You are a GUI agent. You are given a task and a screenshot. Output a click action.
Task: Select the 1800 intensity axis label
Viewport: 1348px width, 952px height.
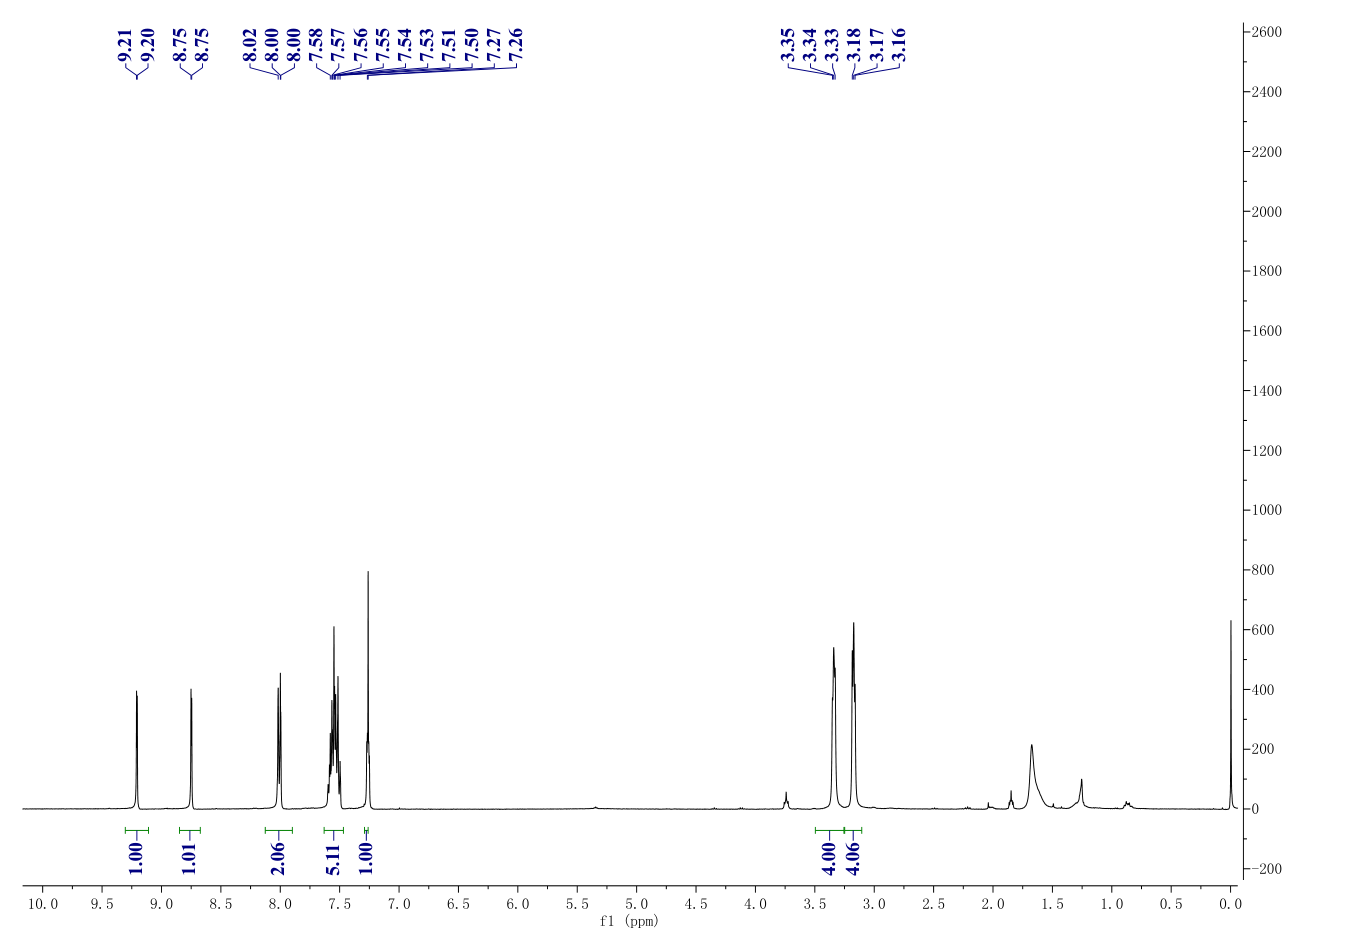point(1267,271)
